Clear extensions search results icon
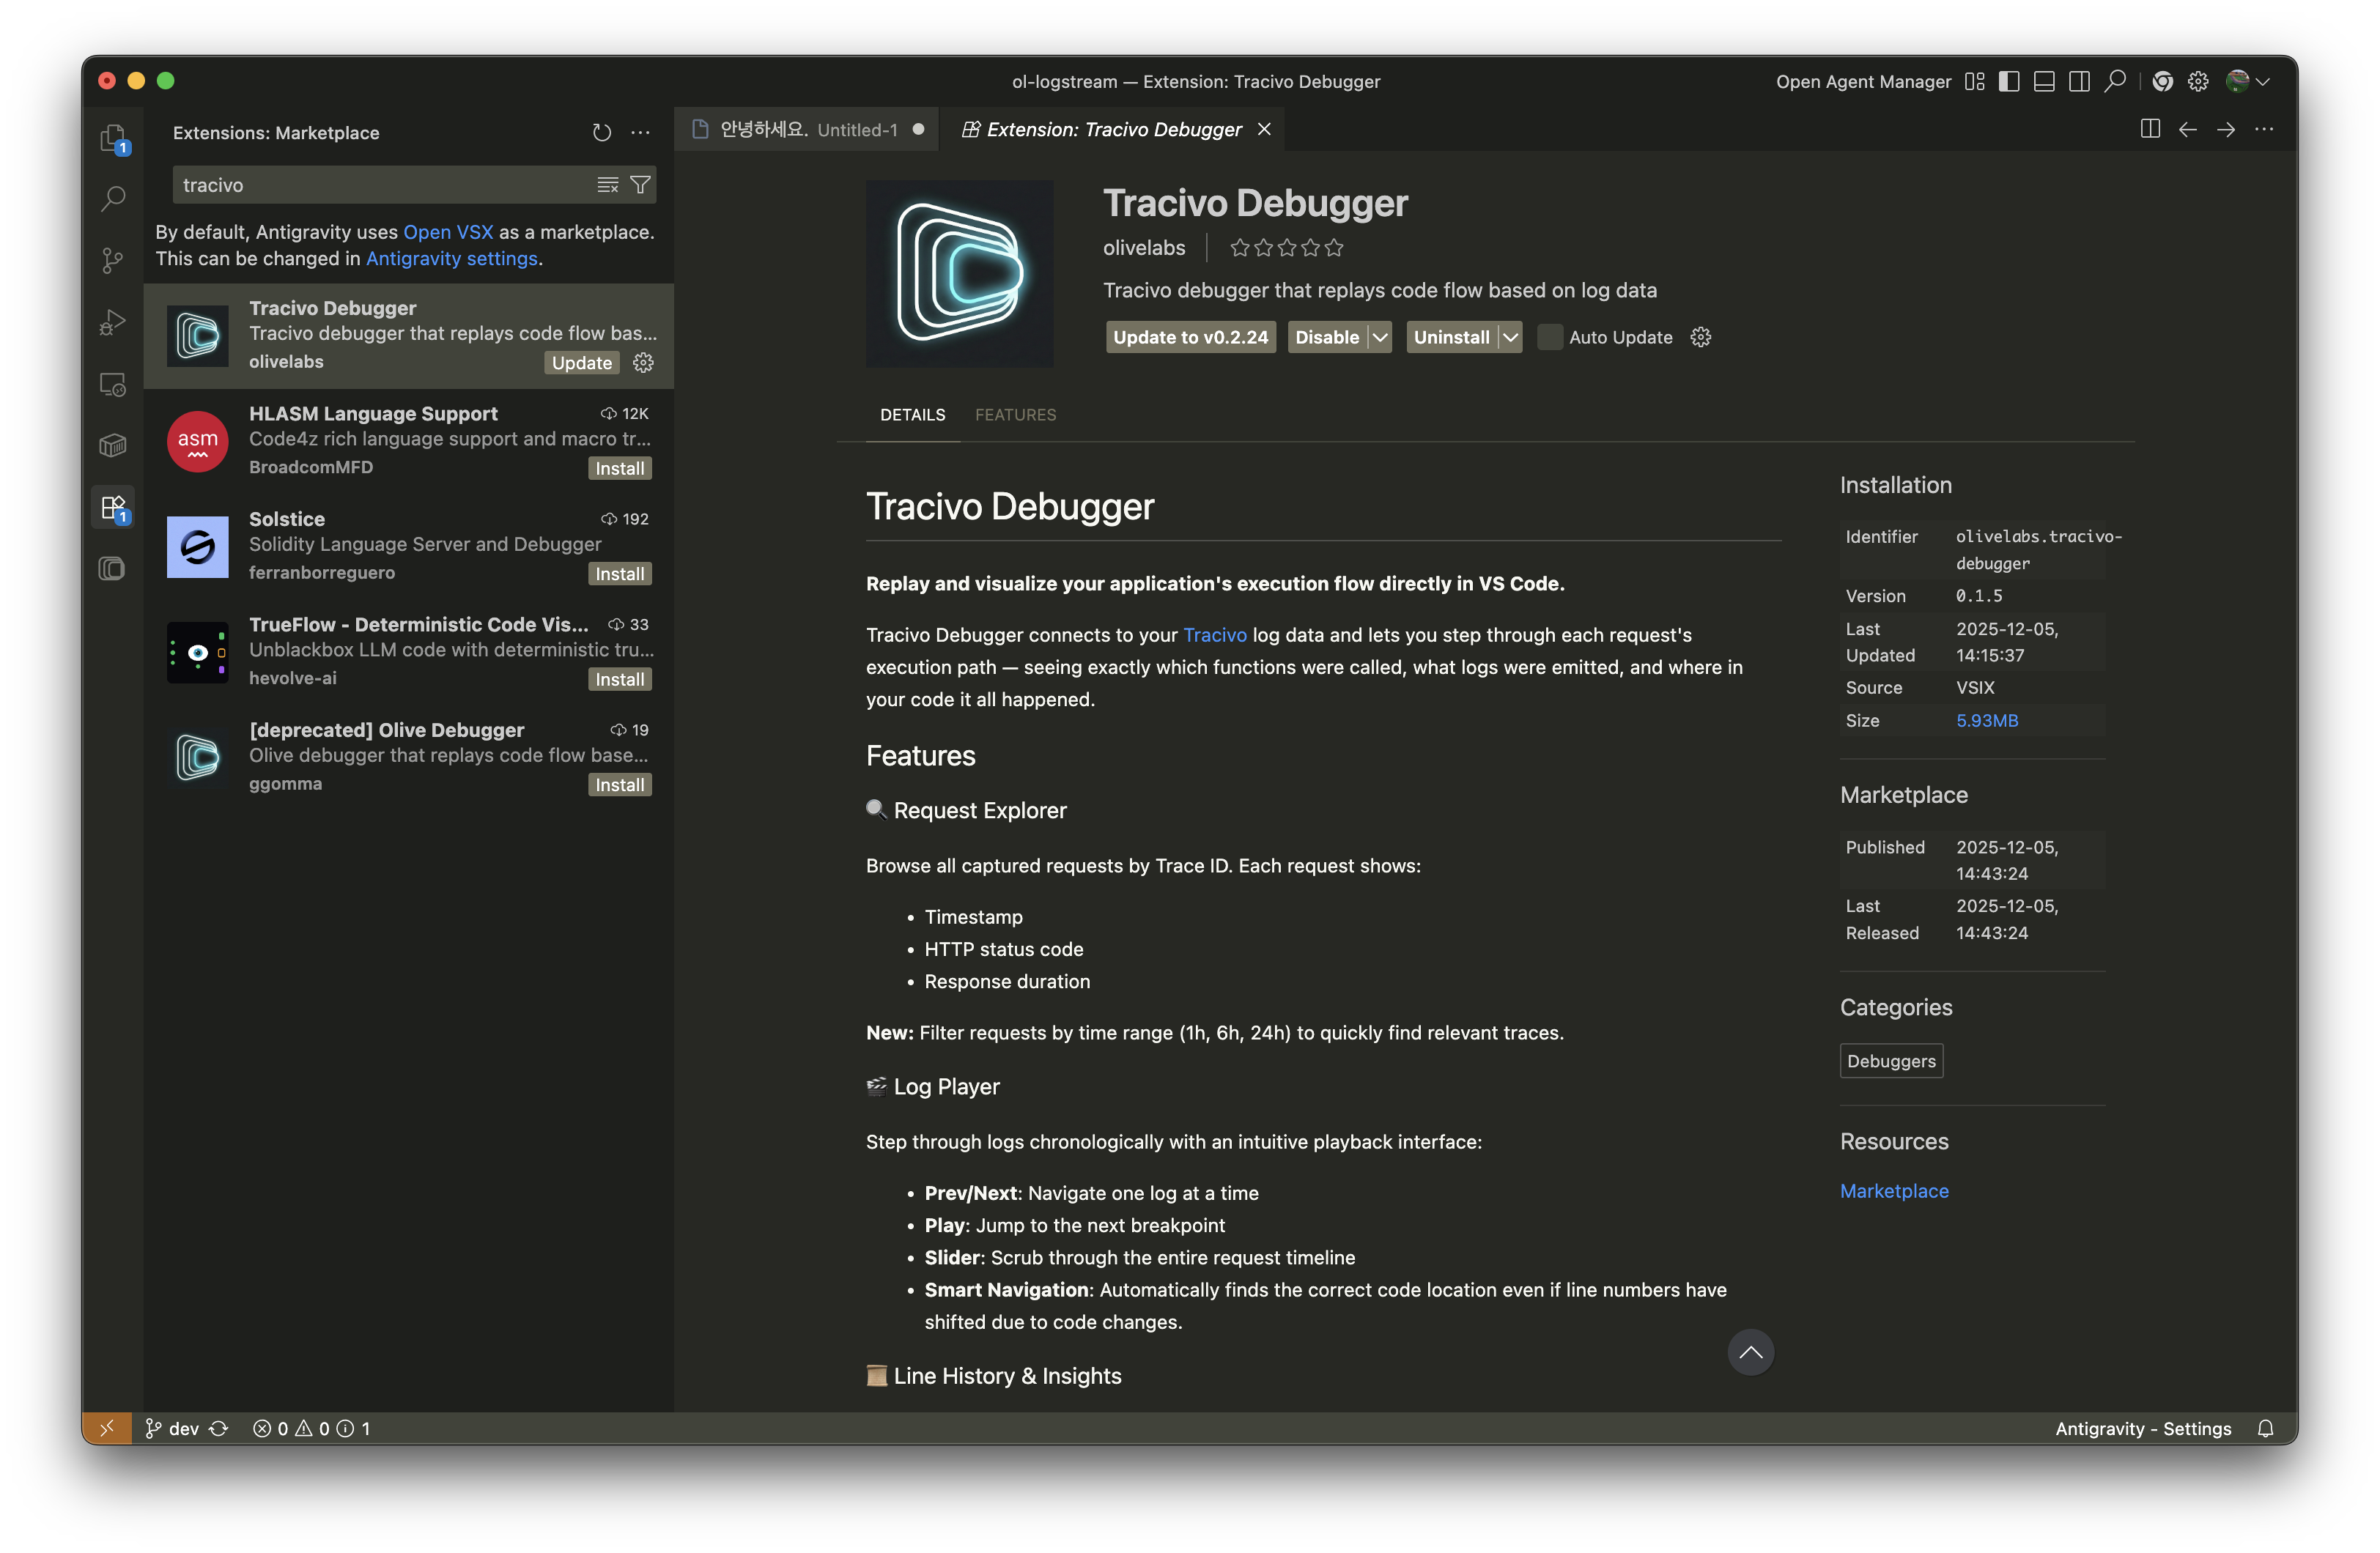Image resolution: width=2380 pixels, height=1553 pixels. (x=607, y=185)
